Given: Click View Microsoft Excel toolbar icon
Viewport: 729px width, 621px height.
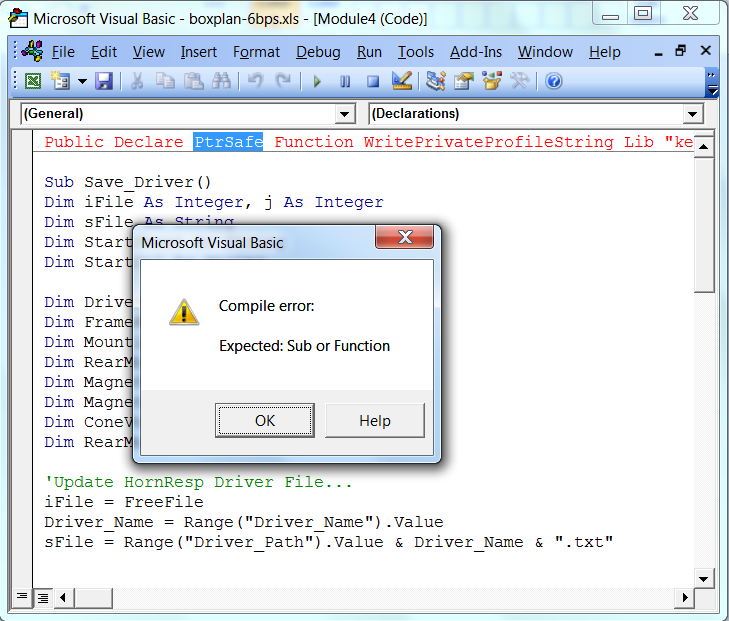Looking at the screenshot, I should [33, 81].
